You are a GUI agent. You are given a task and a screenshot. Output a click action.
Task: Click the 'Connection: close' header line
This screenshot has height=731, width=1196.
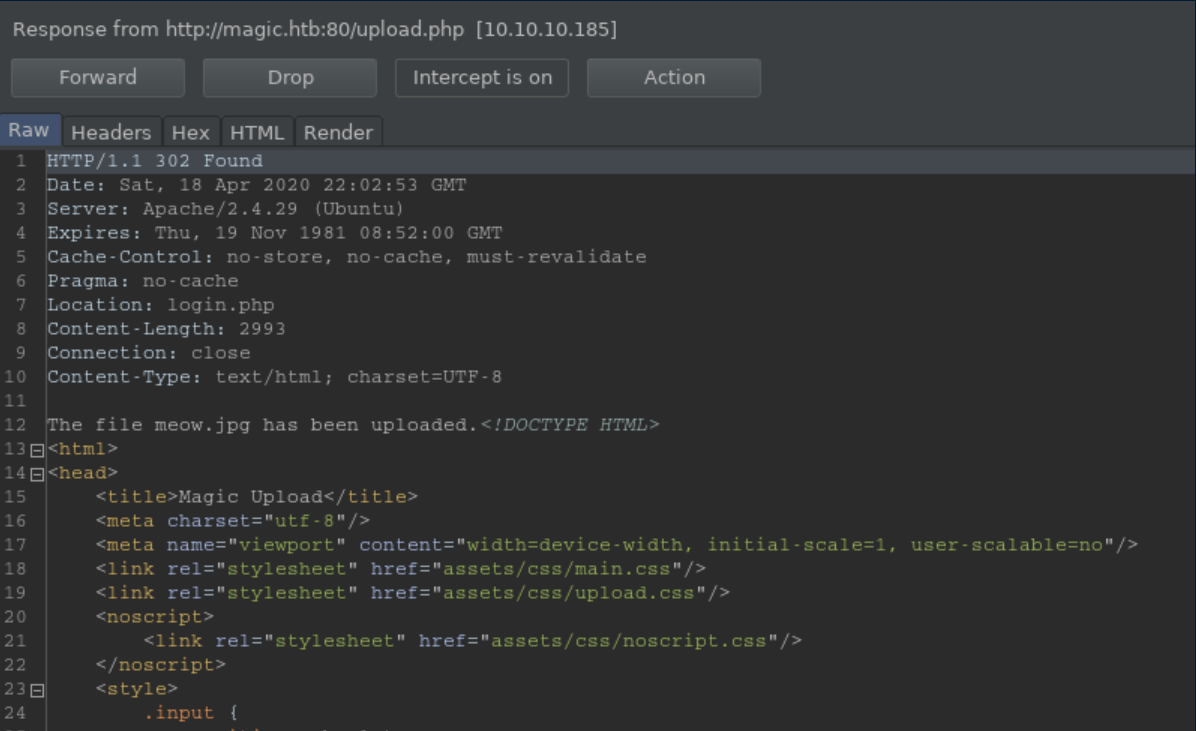coord(148,353)
